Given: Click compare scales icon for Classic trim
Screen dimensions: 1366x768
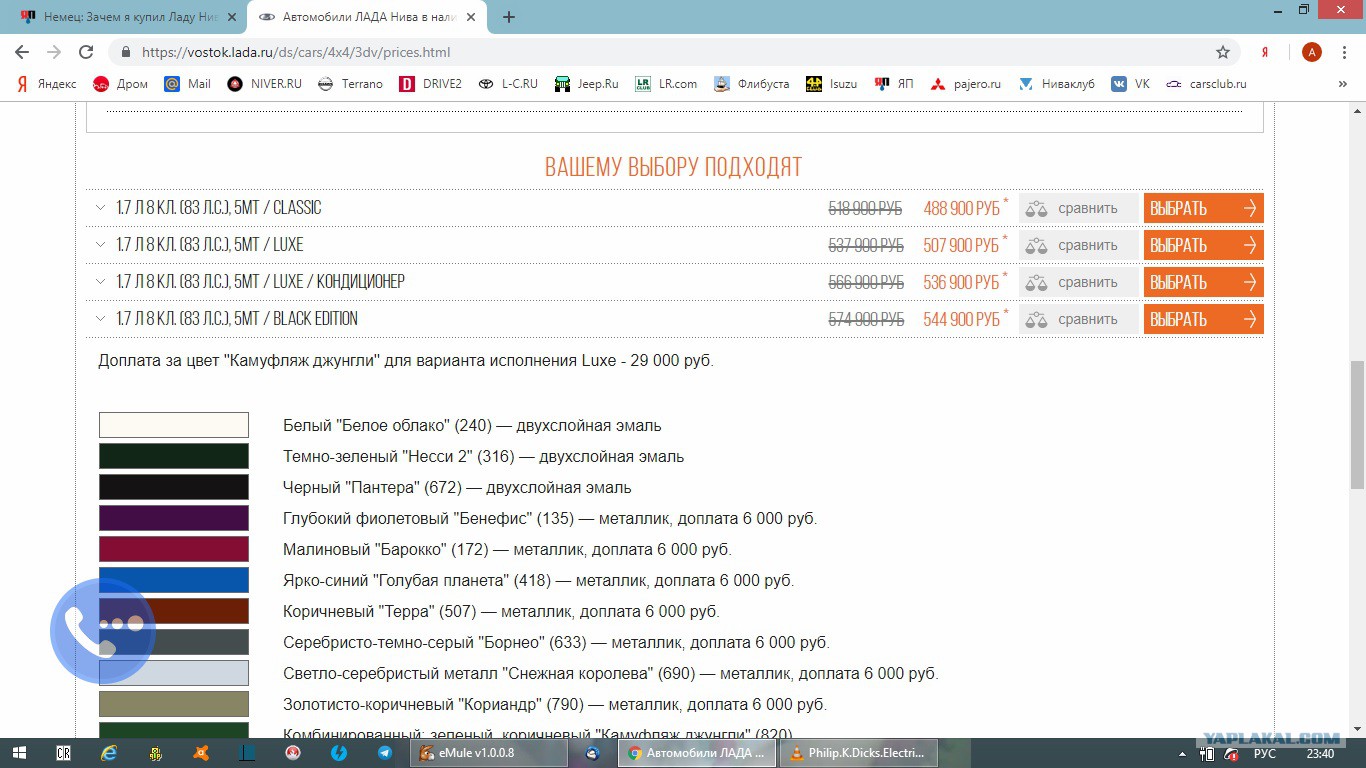Looking at the screenshot, I should (1036, 208).
